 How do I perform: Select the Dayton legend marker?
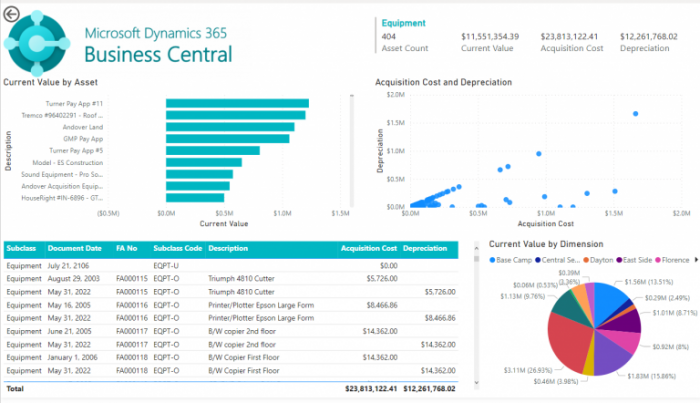click(x=586, y=260)
